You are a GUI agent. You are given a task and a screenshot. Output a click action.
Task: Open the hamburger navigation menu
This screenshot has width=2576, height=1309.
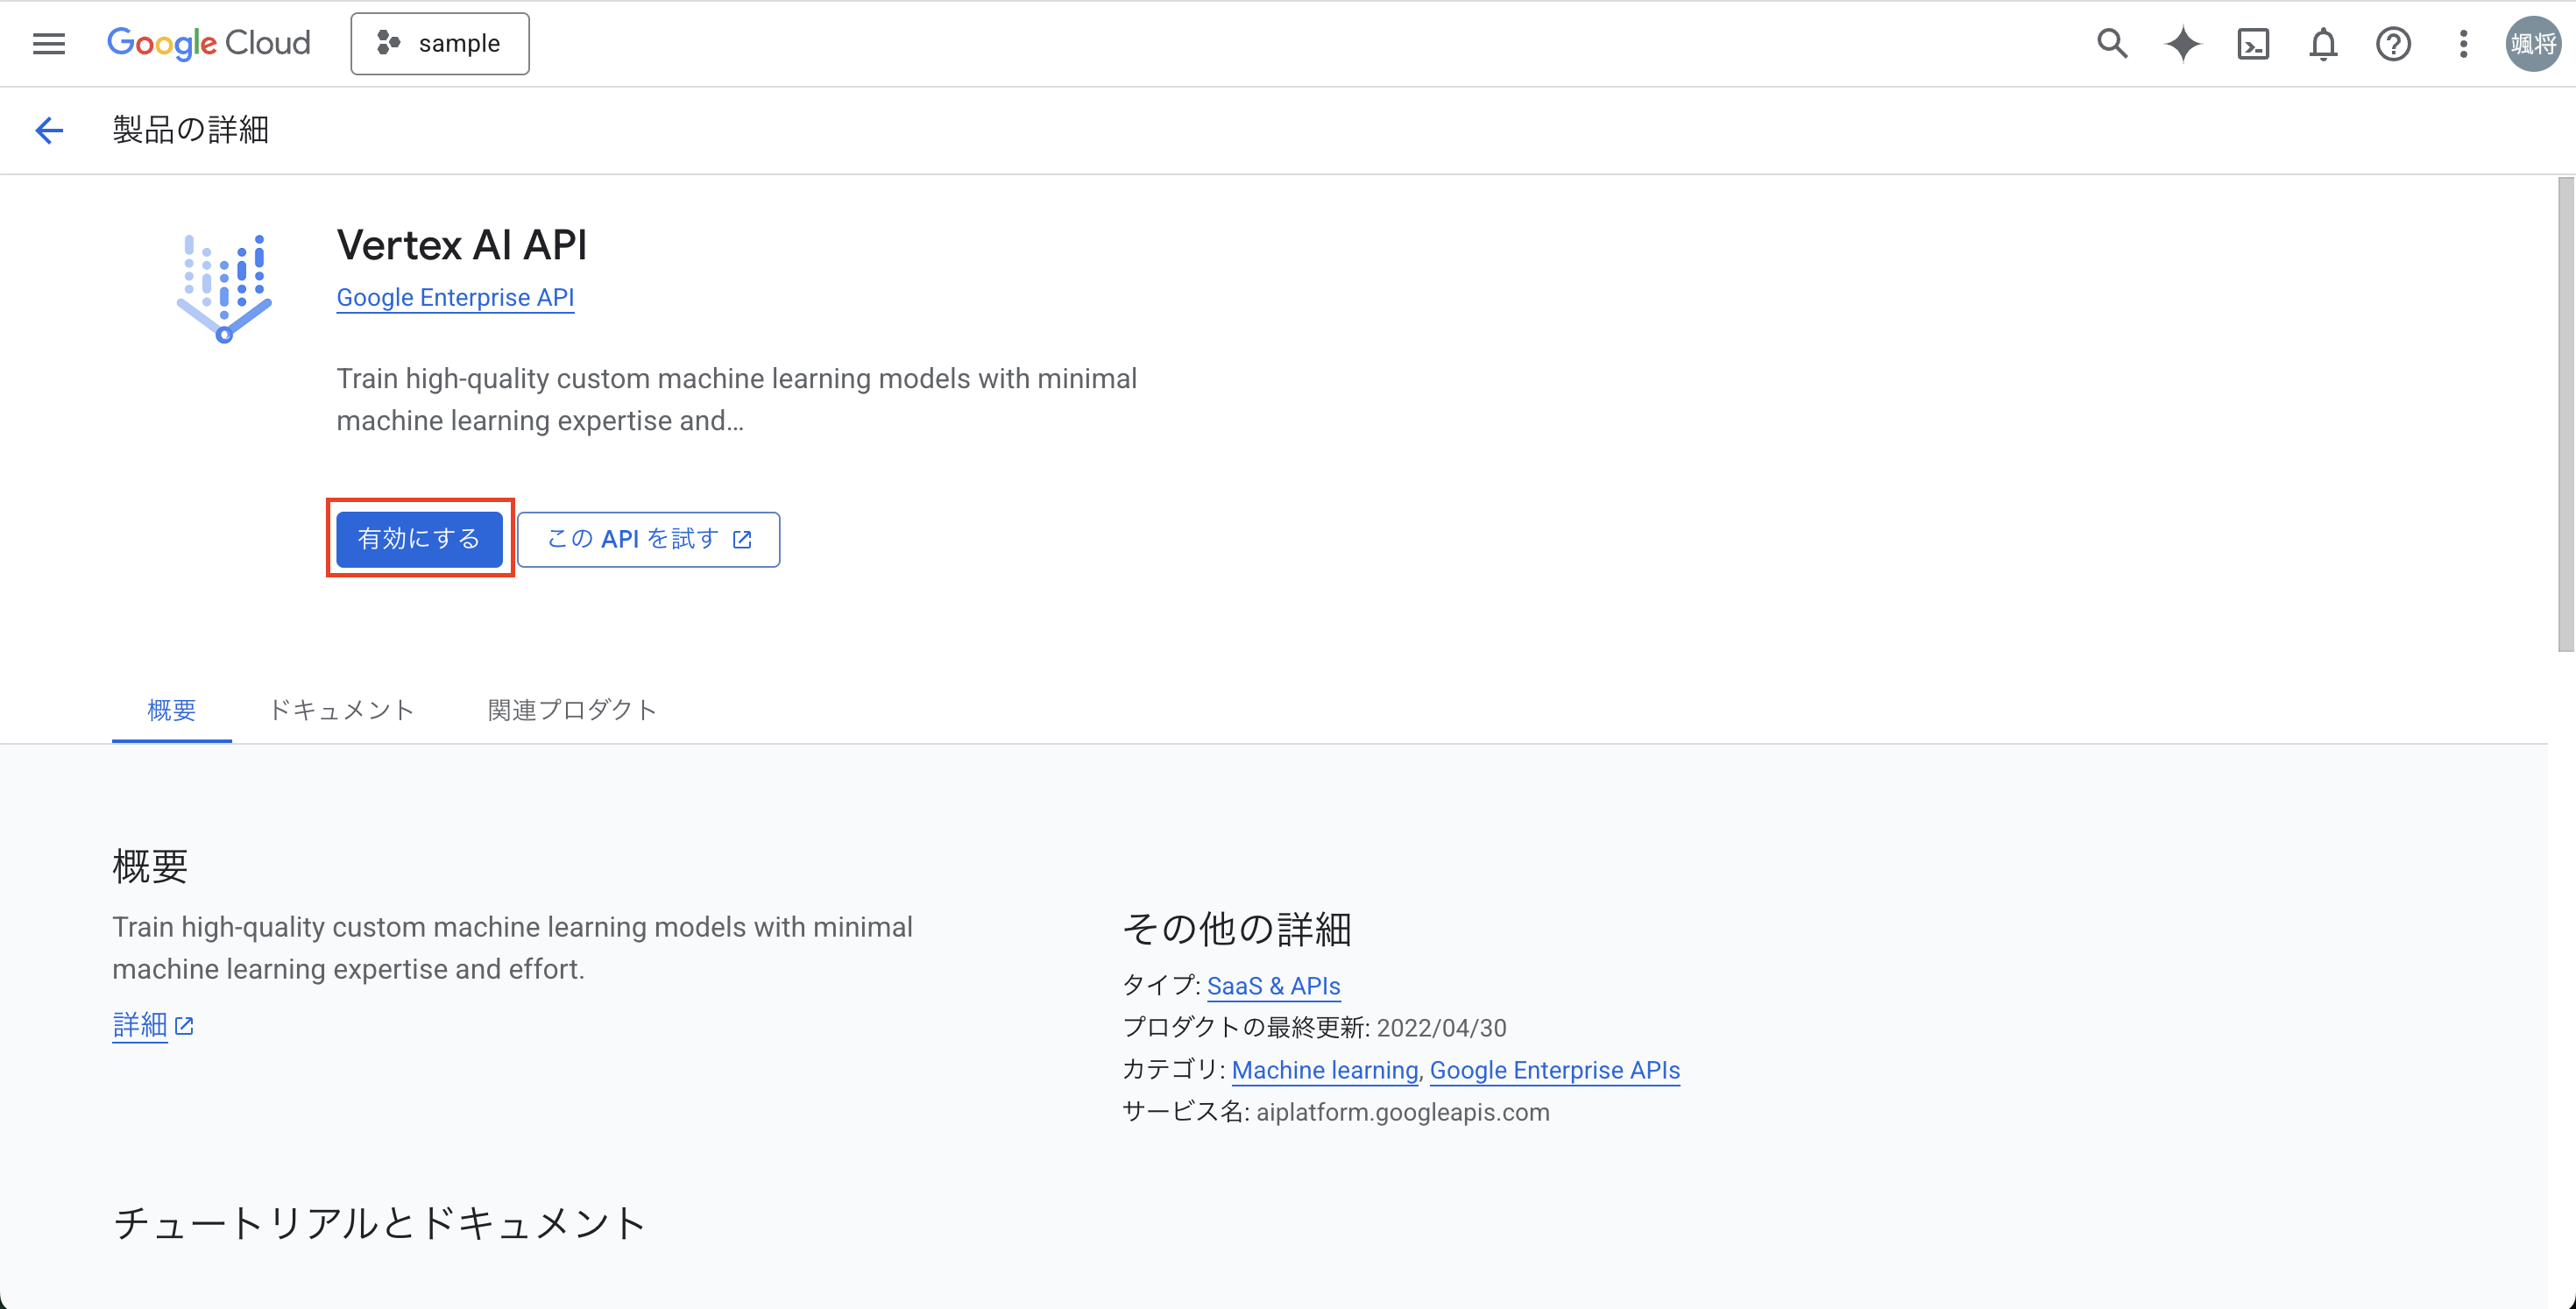[x=49, y=43]
